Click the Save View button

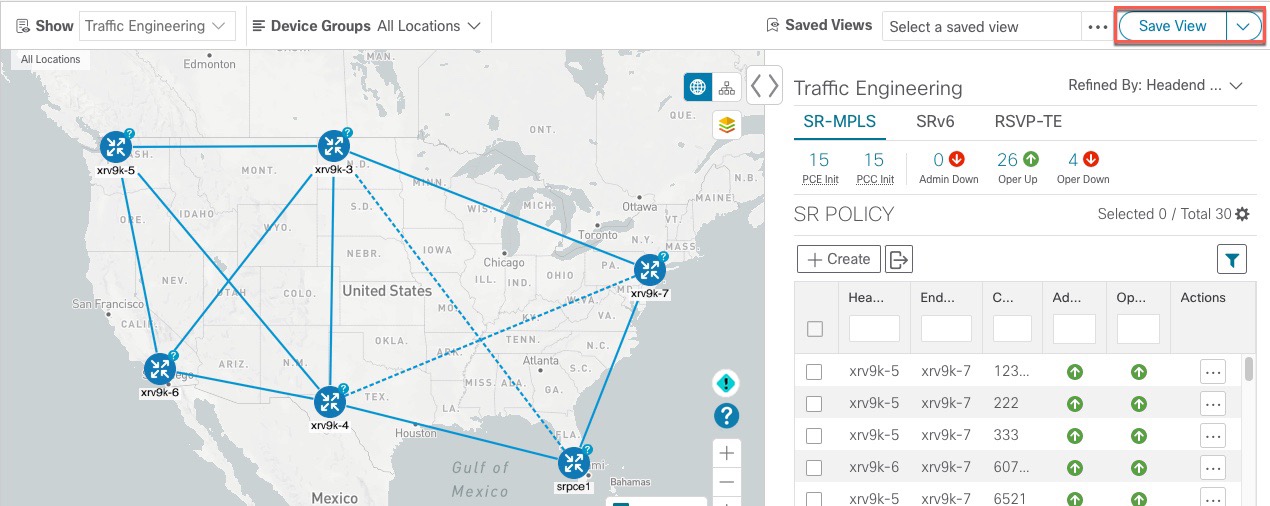[1172, 26]
